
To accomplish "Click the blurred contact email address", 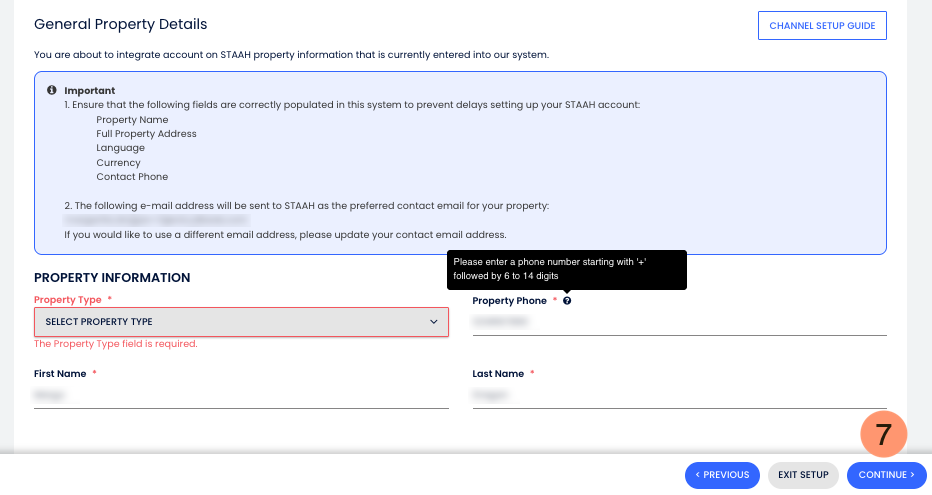I will (x=157, y=219).
